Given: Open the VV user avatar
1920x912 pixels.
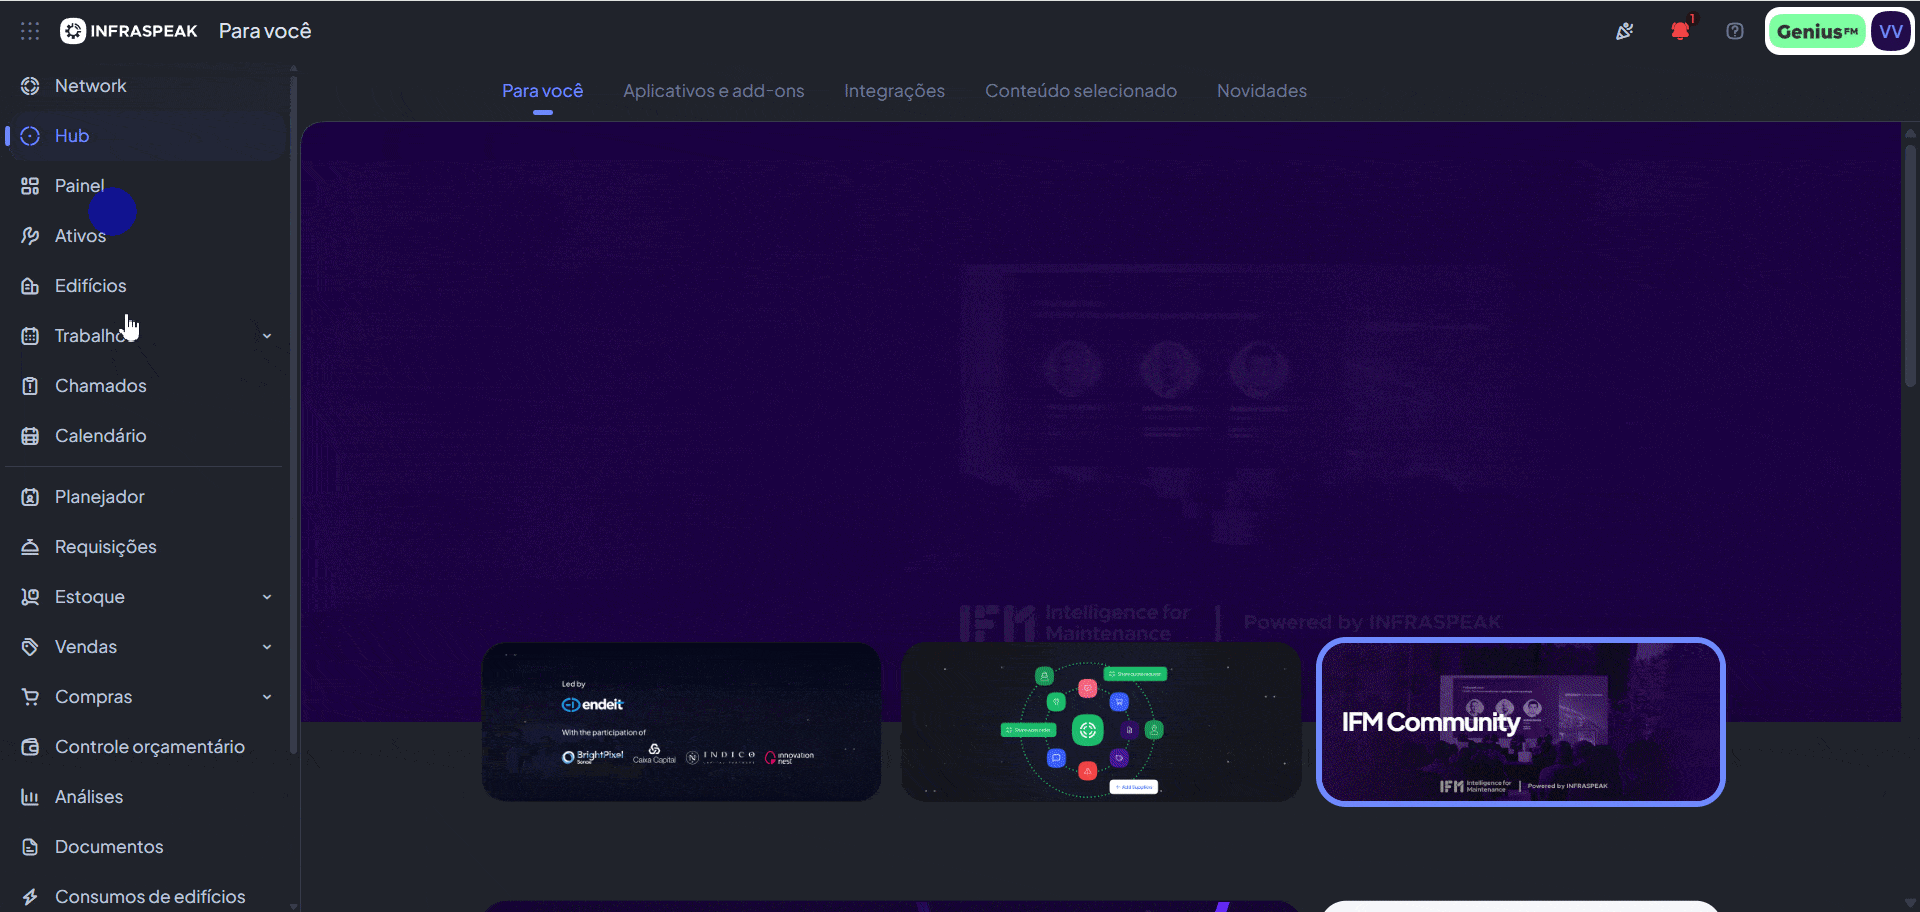Looking at the screenshot, I should 1891,31.
